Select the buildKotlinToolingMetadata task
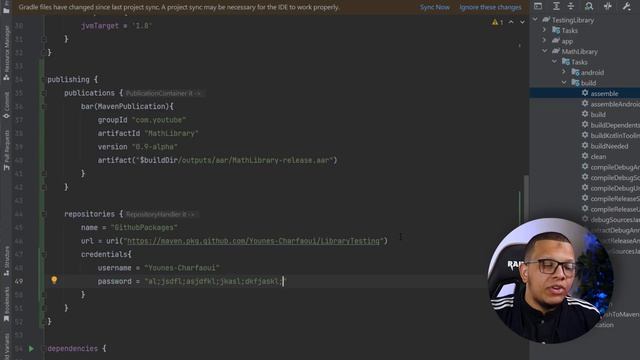640x360 pixels. 615,136
